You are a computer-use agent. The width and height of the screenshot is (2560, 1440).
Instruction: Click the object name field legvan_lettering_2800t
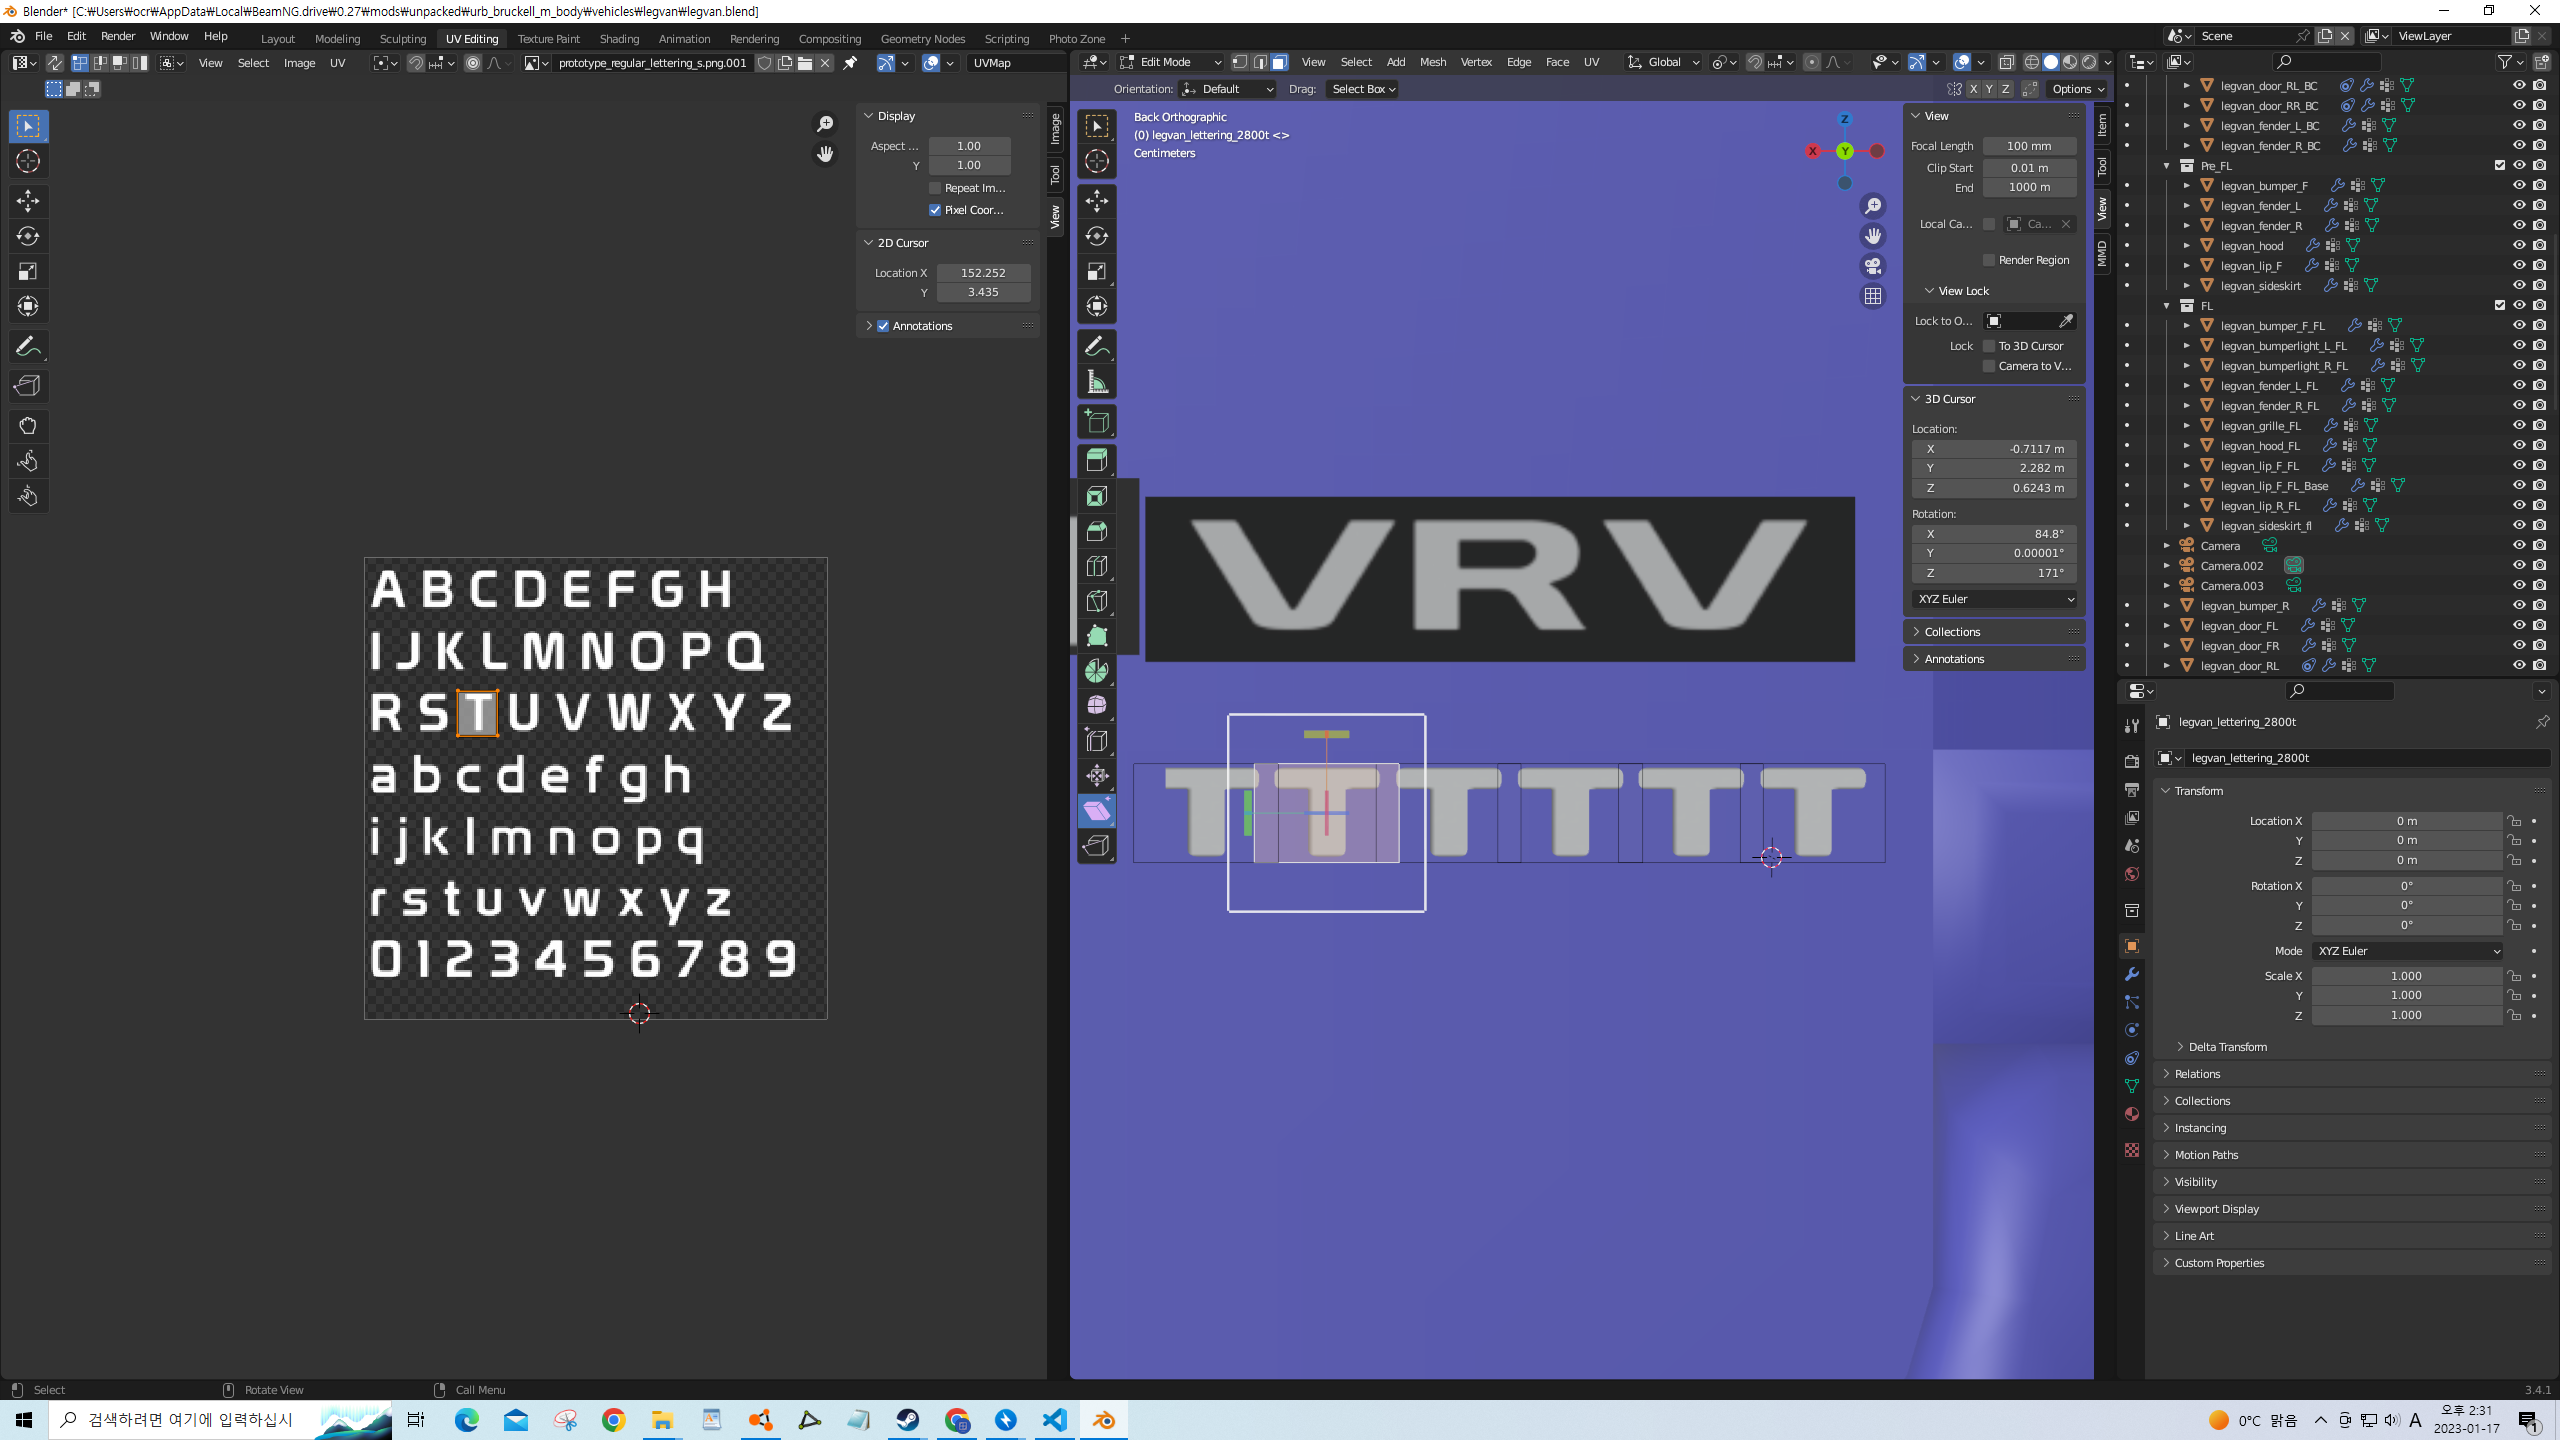tap(2365, 758)
